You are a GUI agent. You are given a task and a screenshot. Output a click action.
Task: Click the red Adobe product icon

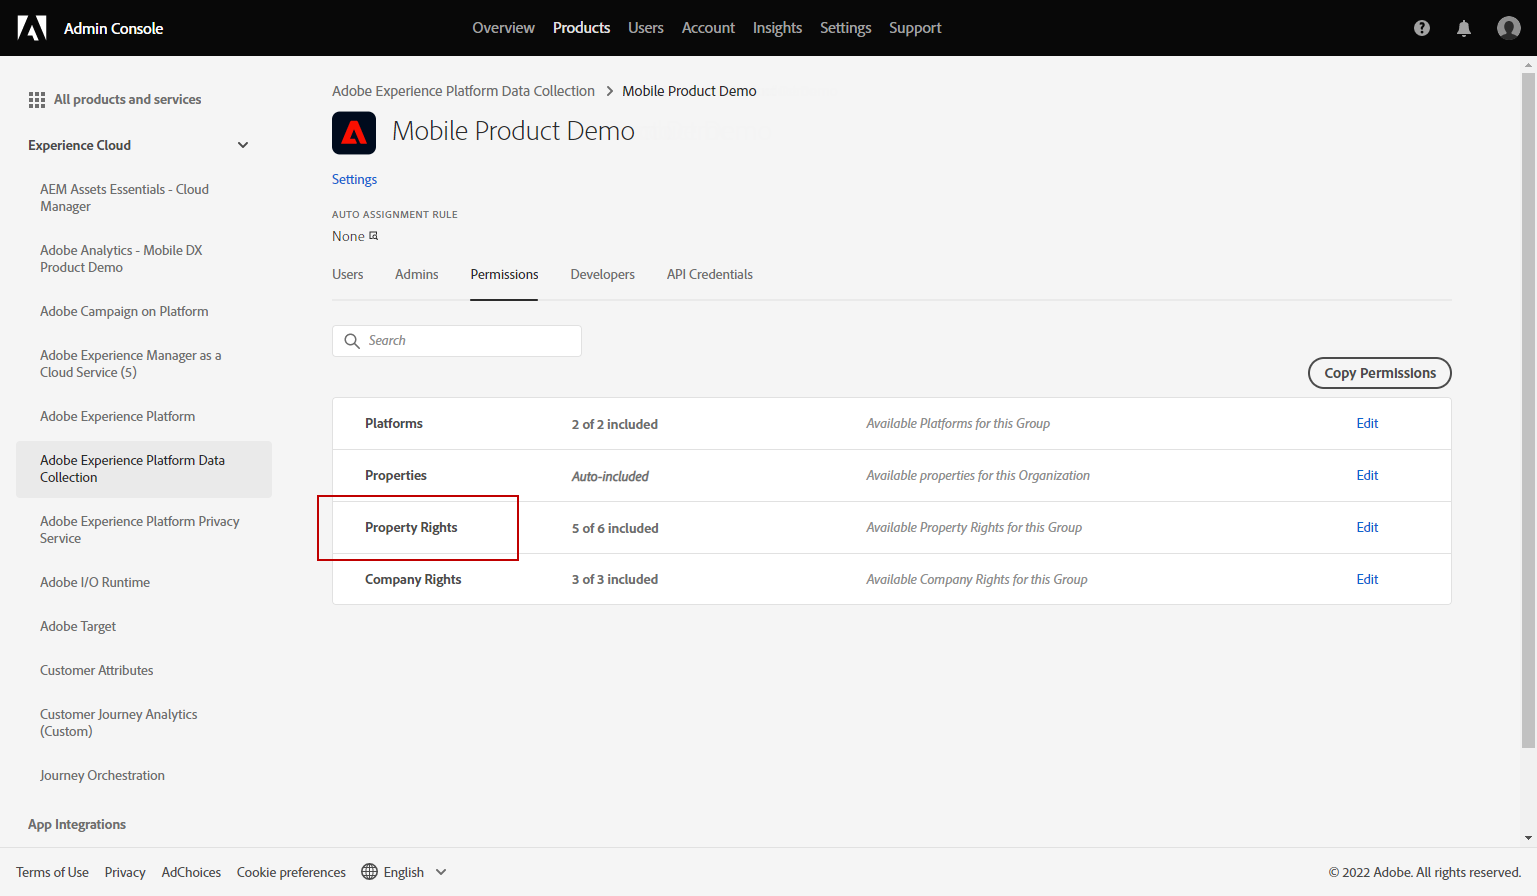354,133
